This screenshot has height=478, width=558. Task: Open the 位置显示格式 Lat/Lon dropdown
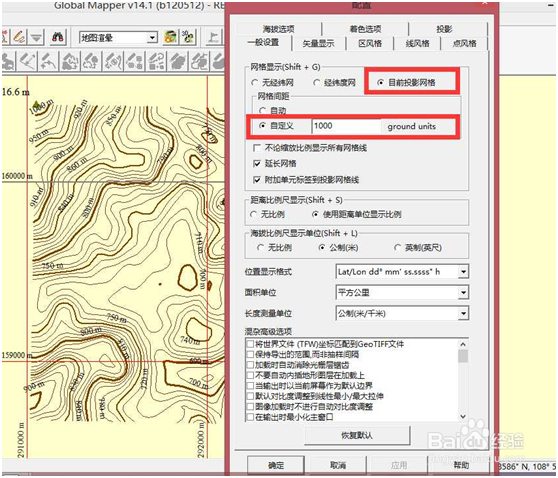pos(463,272)
